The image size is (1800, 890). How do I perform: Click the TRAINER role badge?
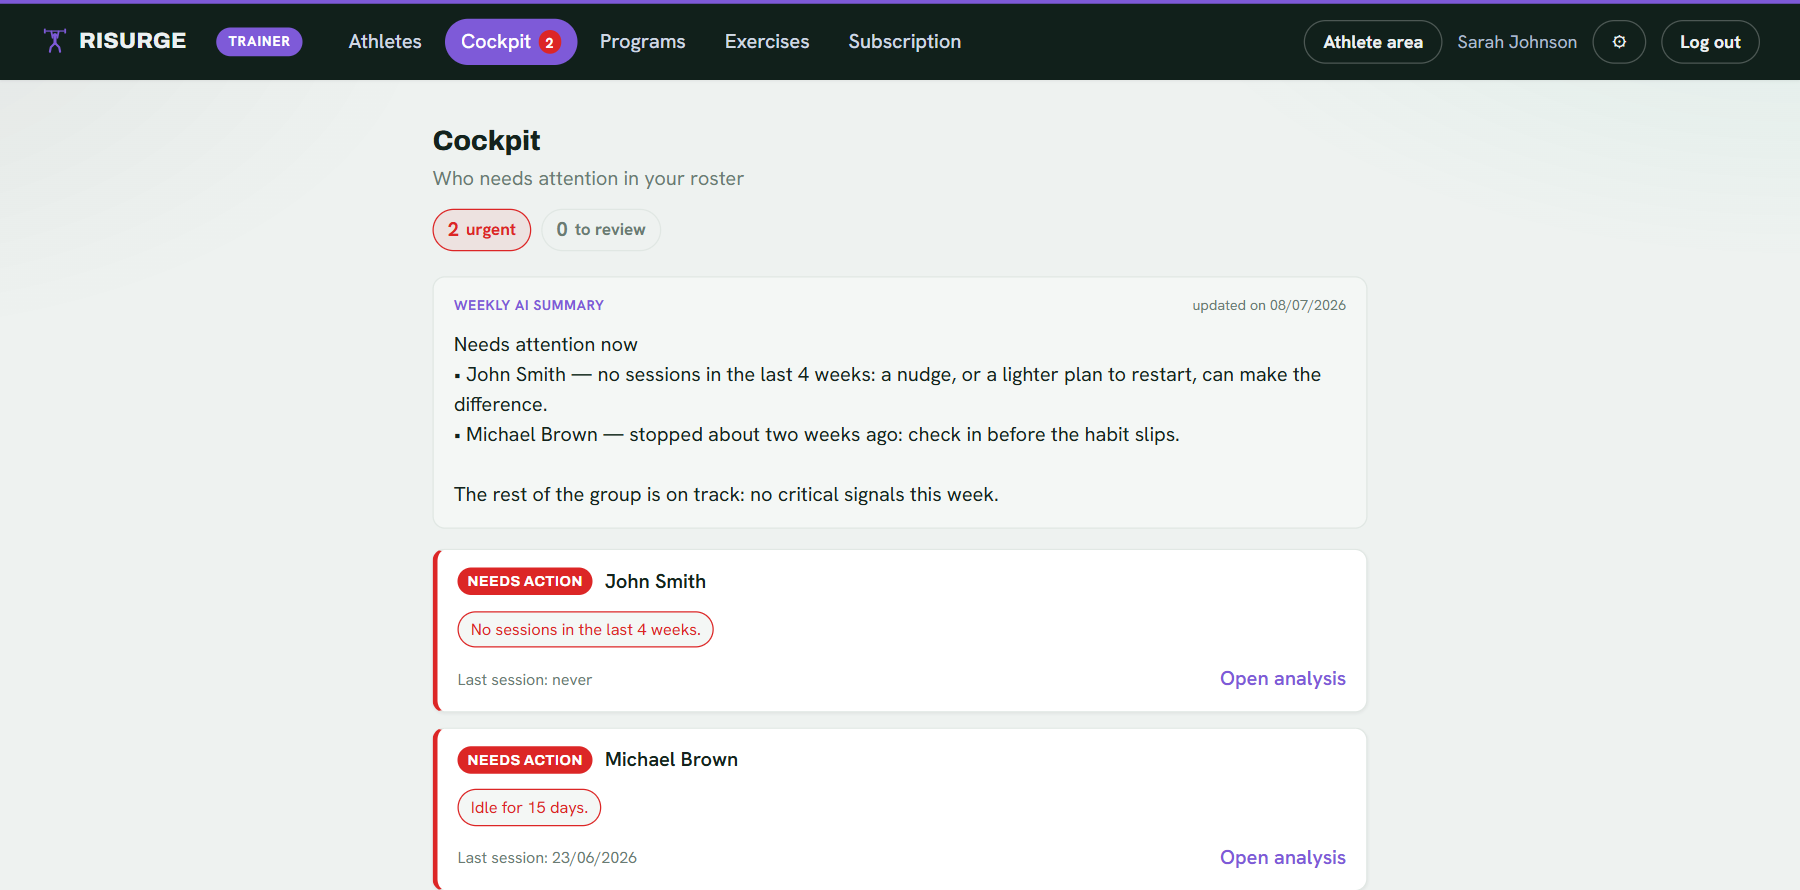(259, 42)
